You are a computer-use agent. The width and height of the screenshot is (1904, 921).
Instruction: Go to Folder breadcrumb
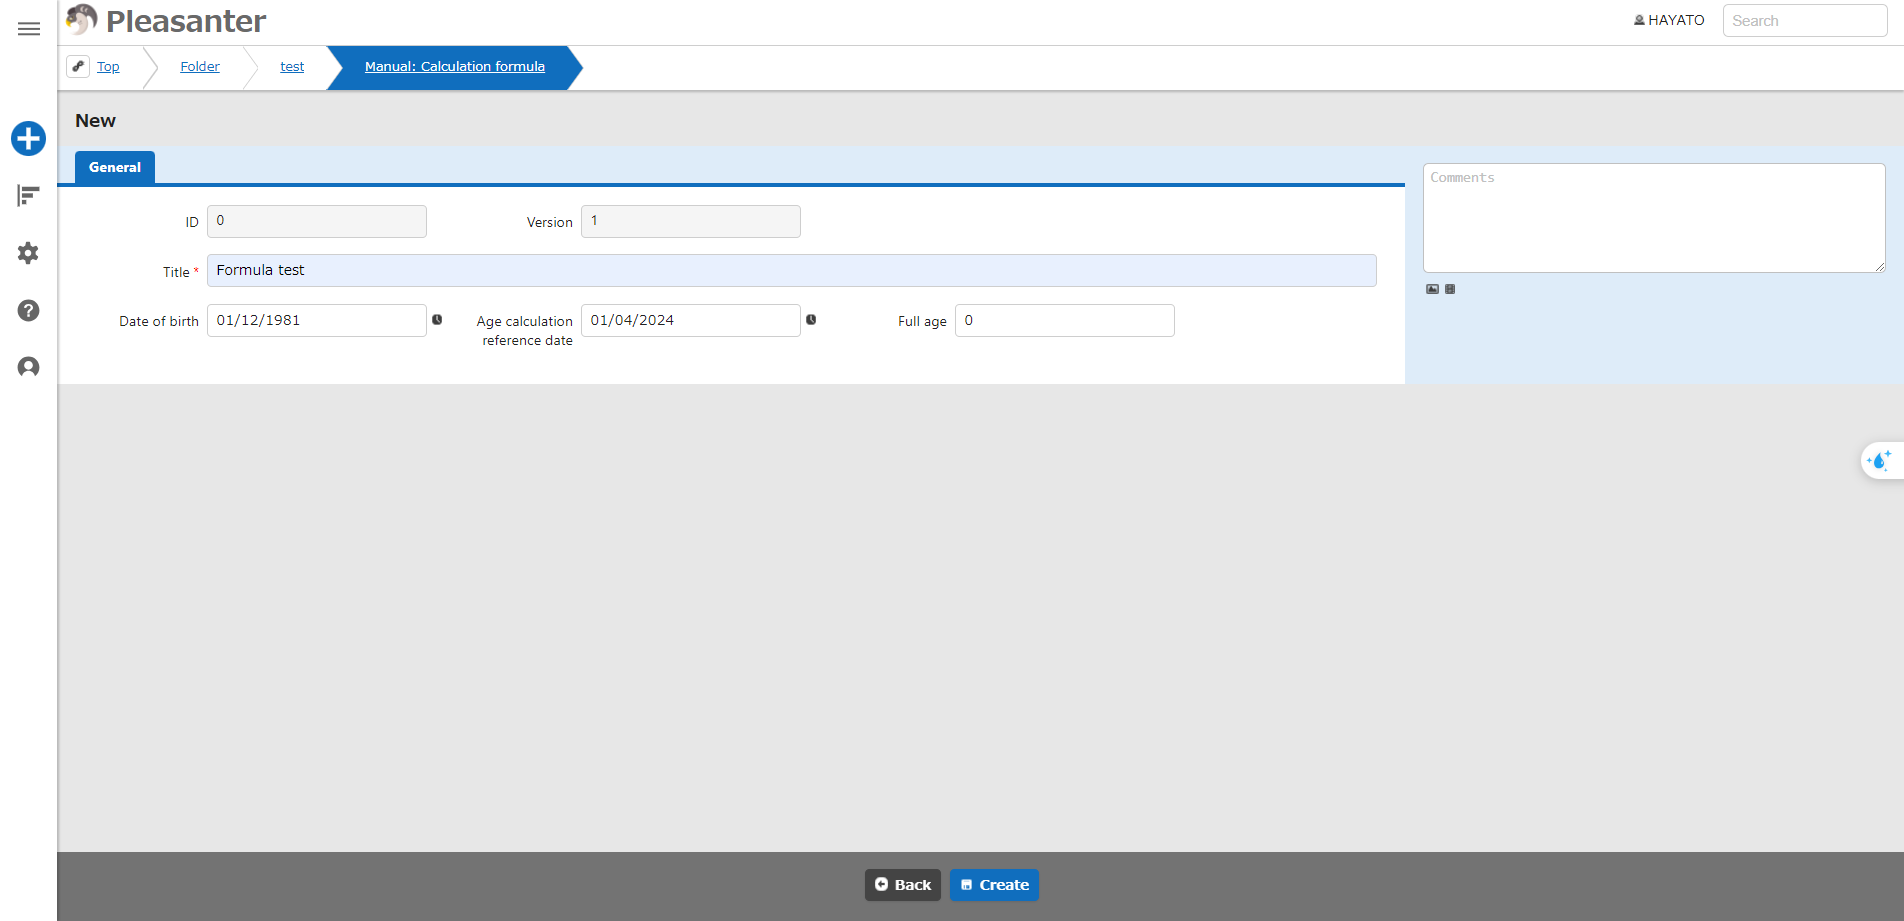(x=200, y=66)
